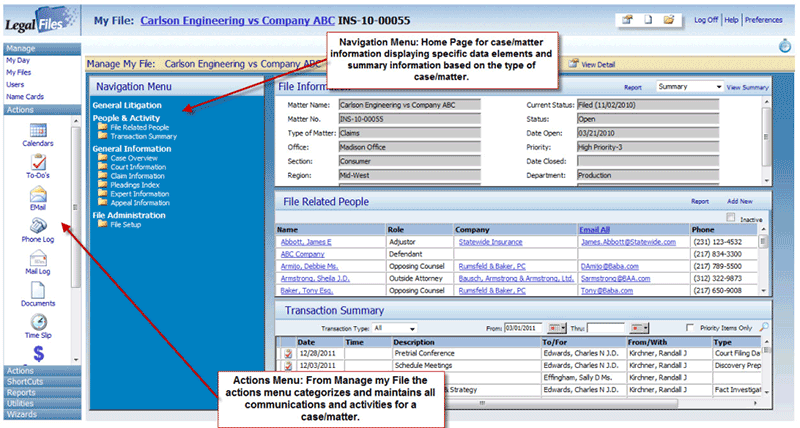The width and height of the screenshot is (800, 428).
Task: Select the ShortCuts menu section
Action: click(42, 382)
